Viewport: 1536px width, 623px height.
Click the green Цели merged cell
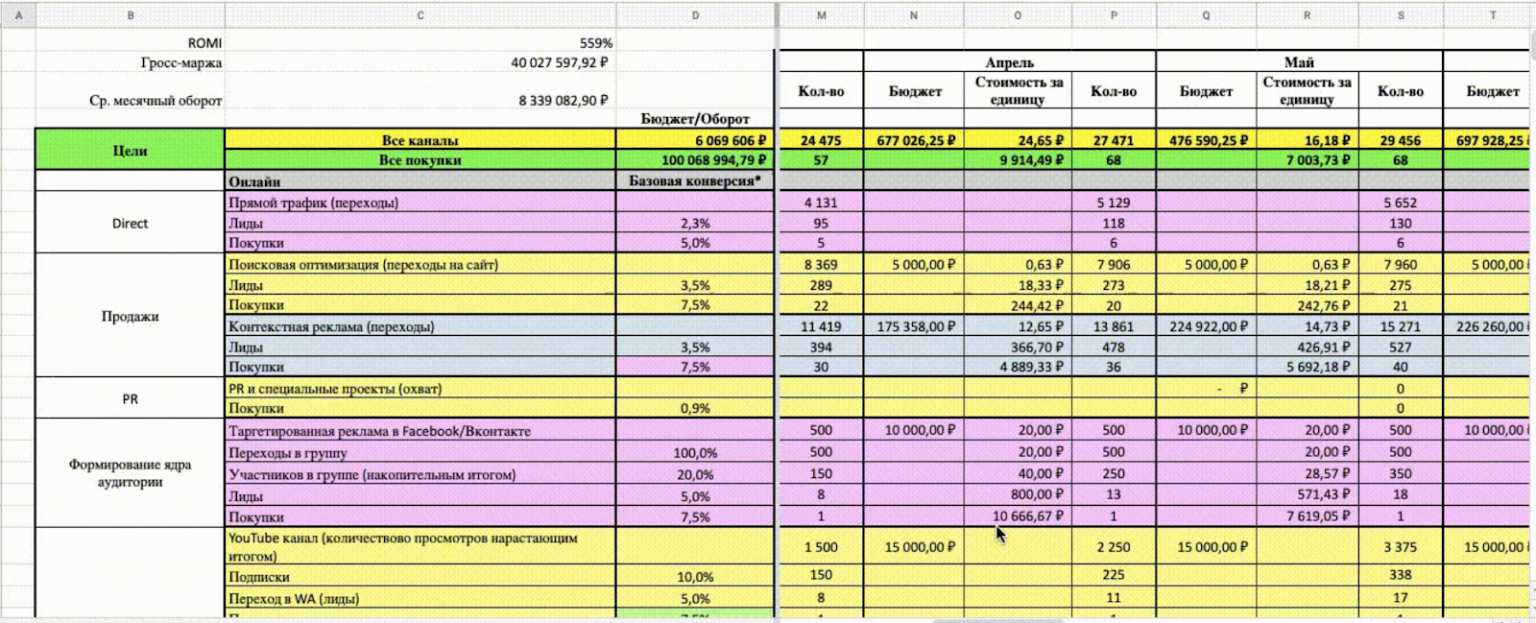pos(130,150)
